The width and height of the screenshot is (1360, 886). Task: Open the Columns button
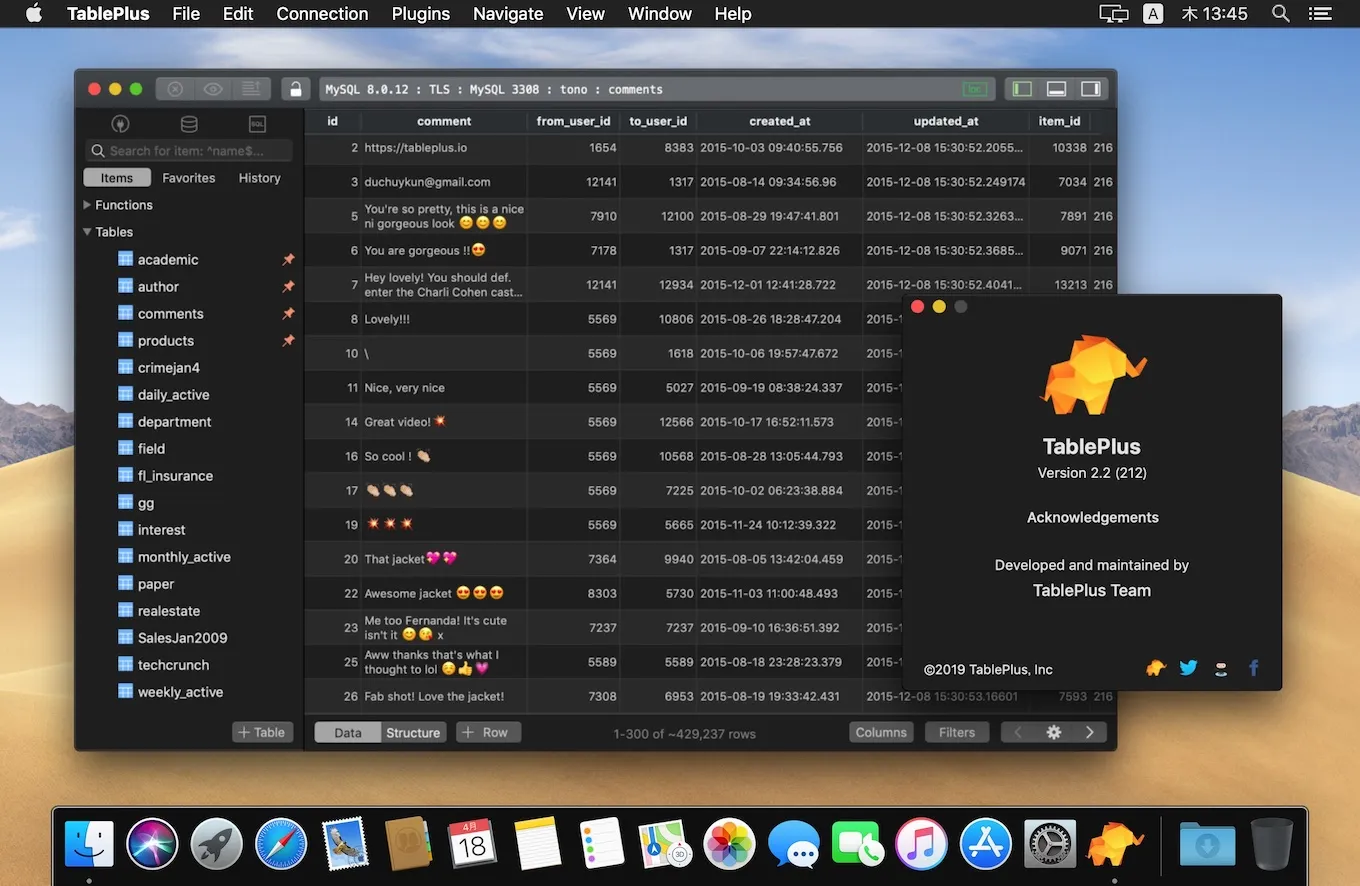881,732
